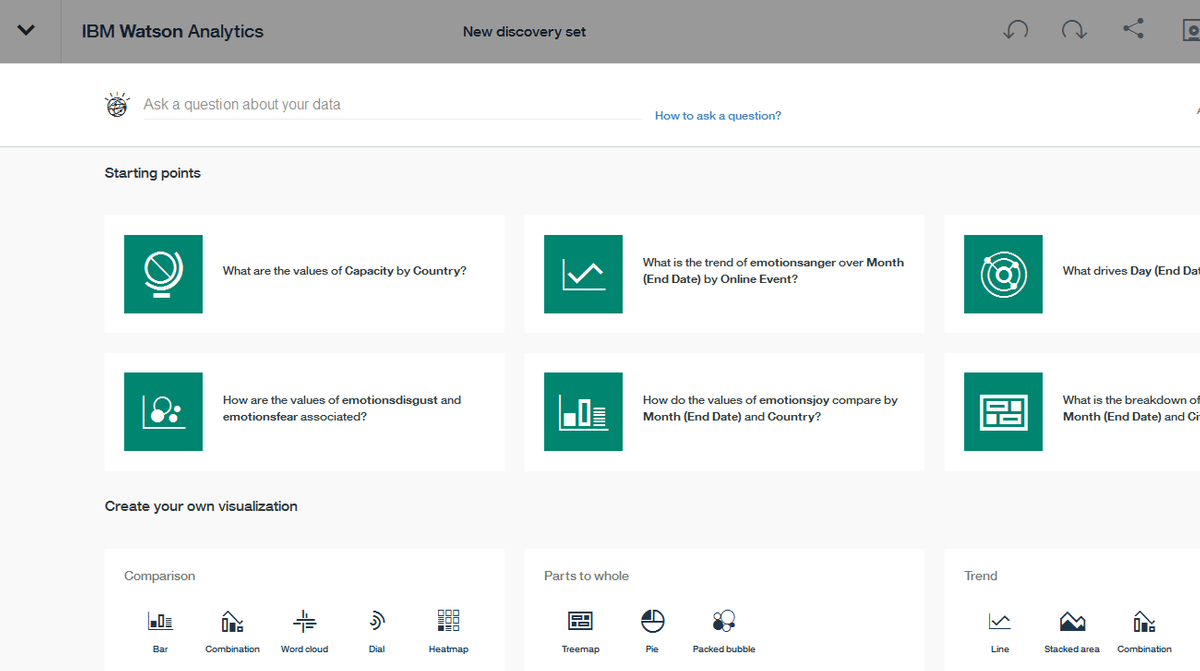Choose the Word cloud visualization
Image resolution: width=1200 pixels, height=671 pixels.
click(305, 621)
